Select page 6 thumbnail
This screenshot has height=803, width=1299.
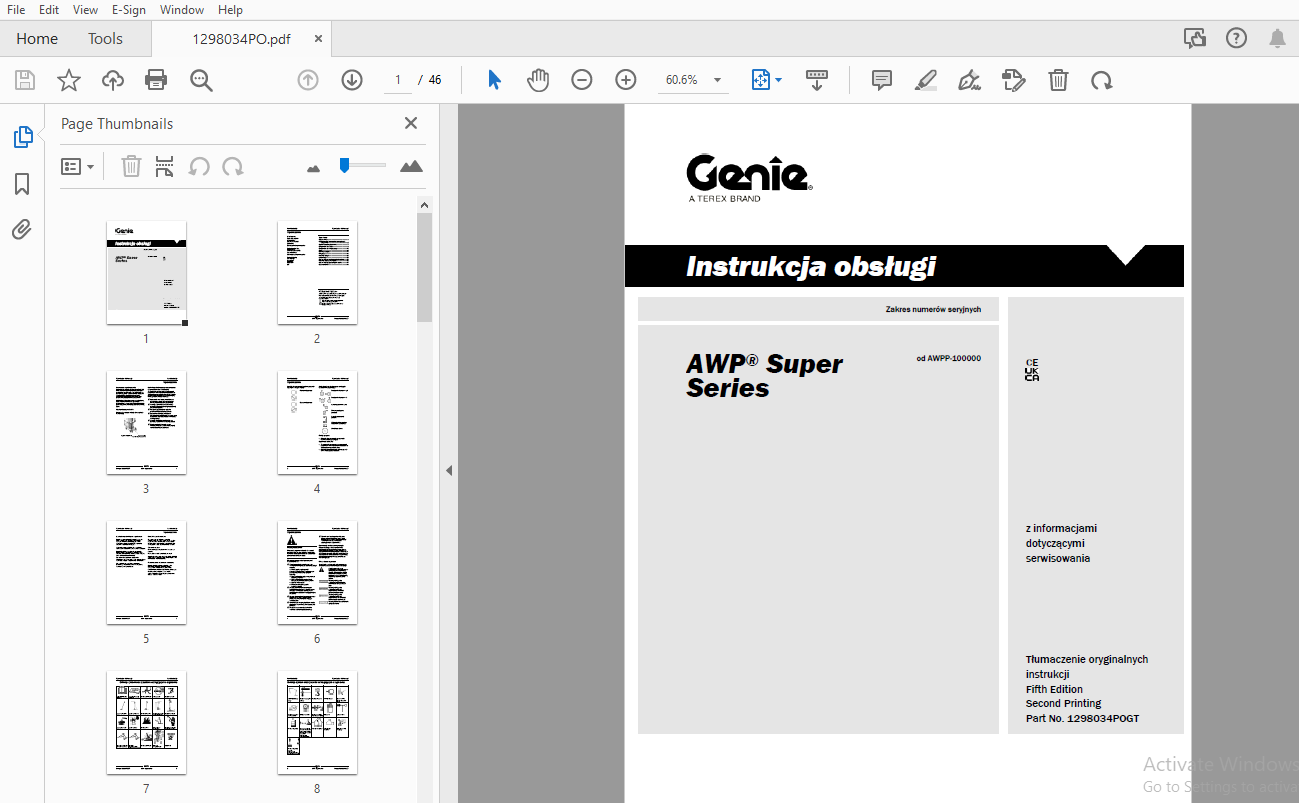coord(317,572)
